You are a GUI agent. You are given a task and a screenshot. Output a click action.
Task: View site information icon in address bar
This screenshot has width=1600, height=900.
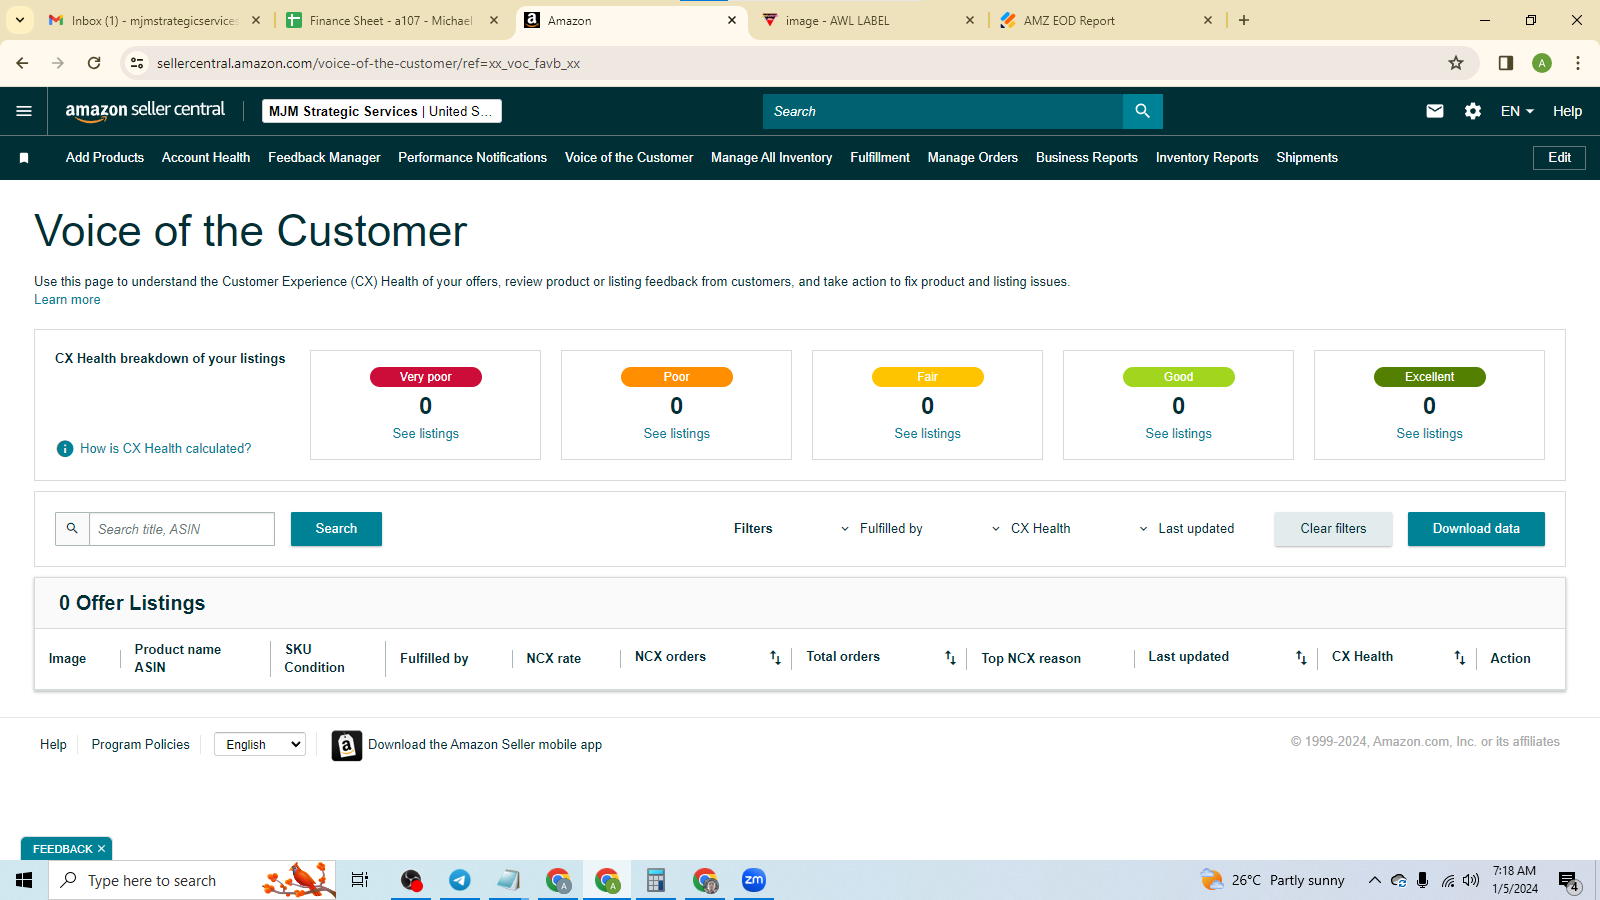pos(137,63)
